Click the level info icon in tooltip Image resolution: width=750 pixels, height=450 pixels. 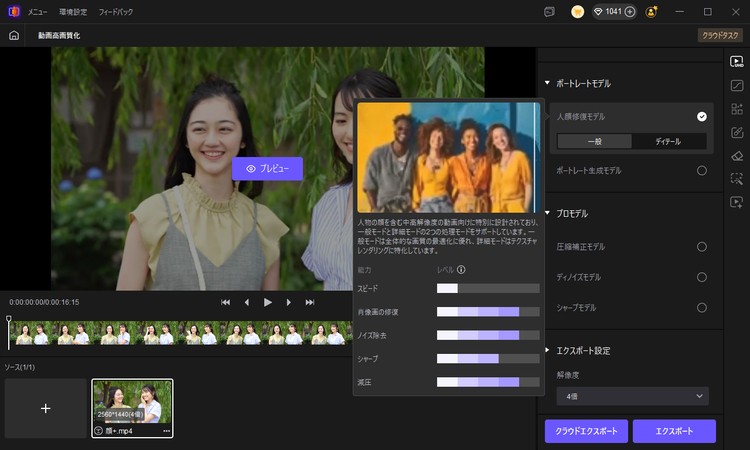pos(461,269)
